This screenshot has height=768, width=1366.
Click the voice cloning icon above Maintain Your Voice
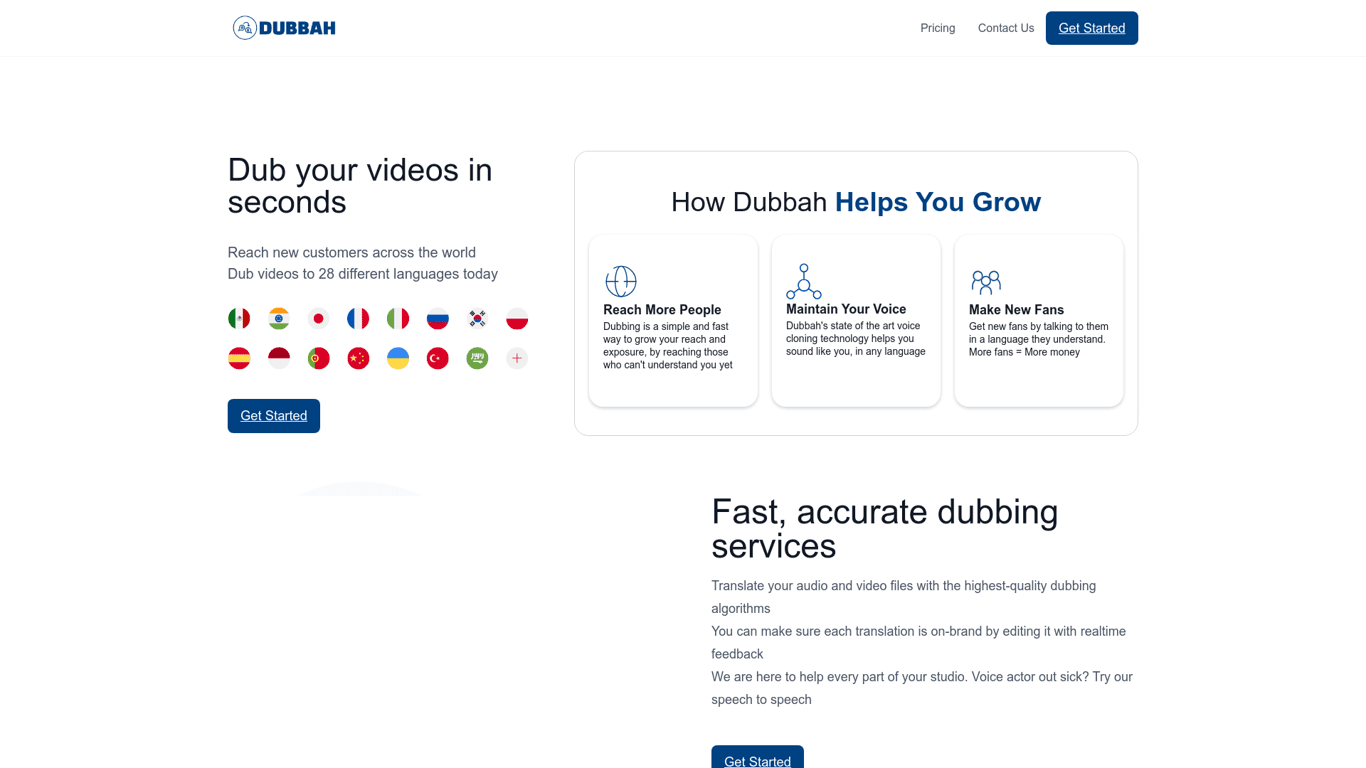click(x=804, y=281)
